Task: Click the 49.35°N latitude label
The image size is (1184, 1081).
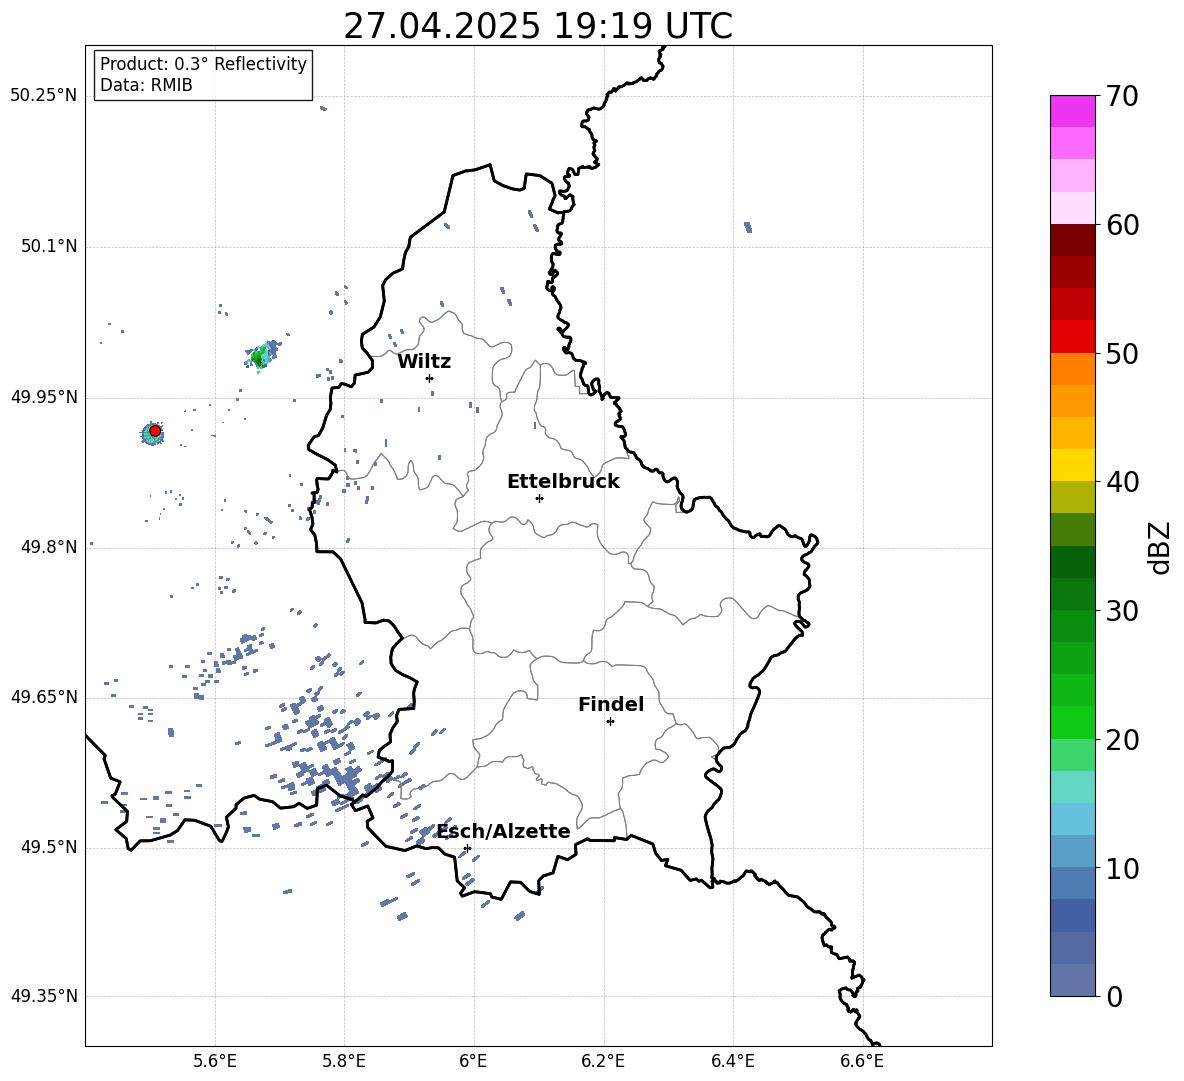Action: pos(43,996)
